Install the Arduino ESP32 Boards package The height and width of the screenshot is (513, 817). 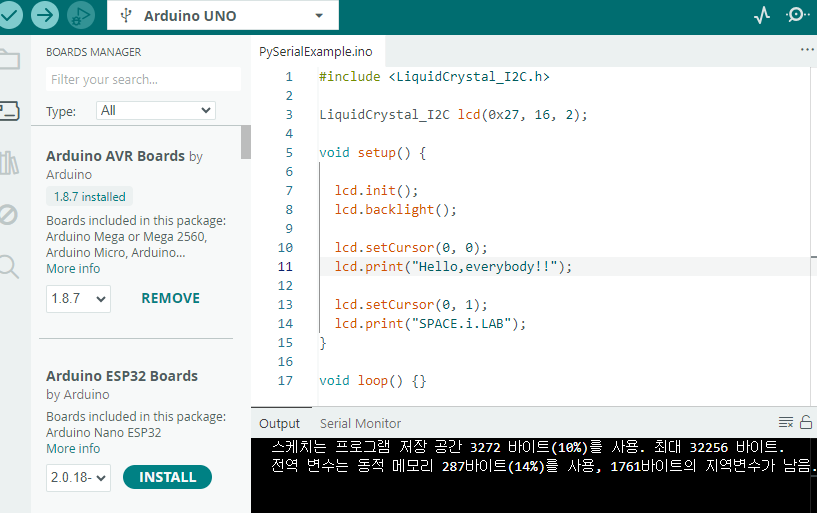[167, 477]
